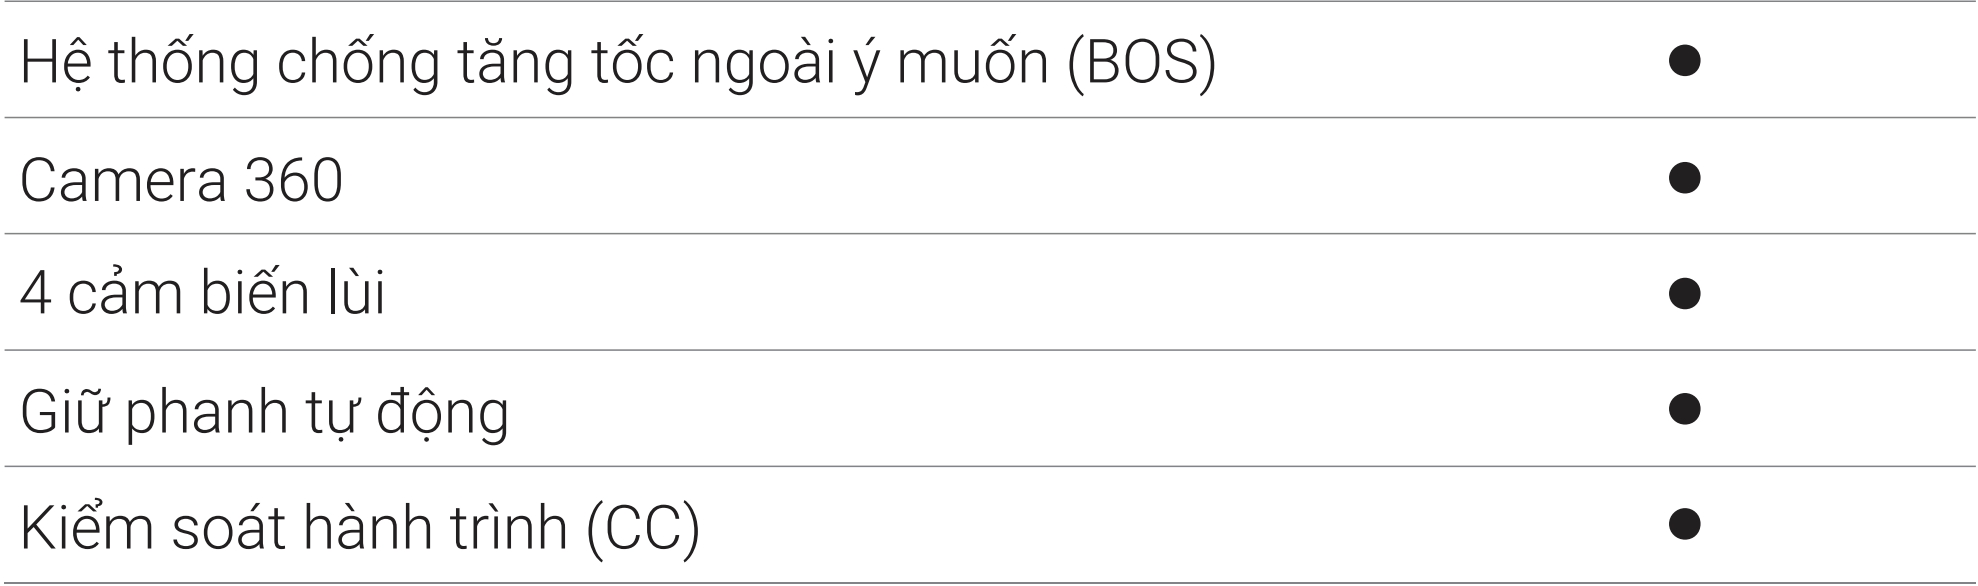The image size is (1978, 586).
Task: Click the top border line above BOS row
Action: [988, 2]
